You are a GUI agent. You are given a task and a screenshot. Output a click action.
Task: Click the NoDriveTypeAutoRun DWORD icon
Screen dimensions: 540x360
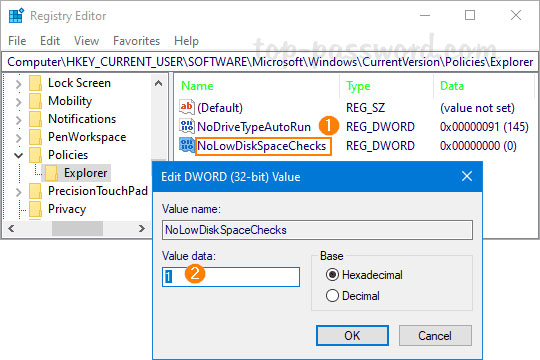pyautogui.click(x=187, y=126)
